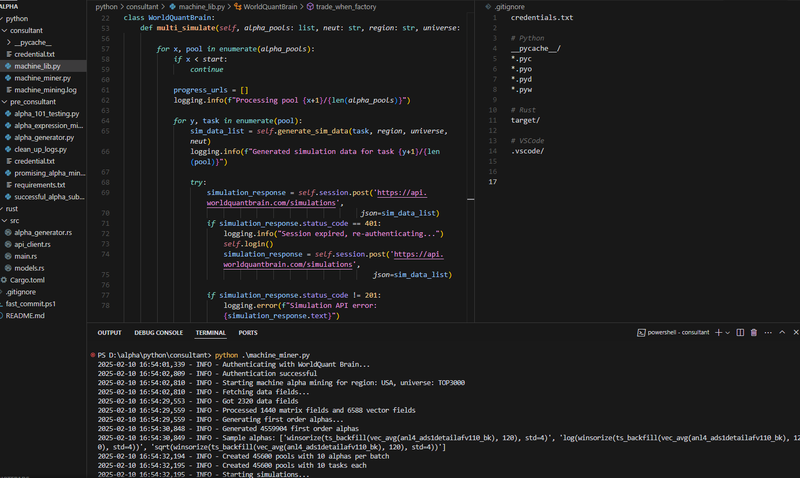Collapse the pre_consultant folder chevron
Image resolution: width=800 pixels, height=478 pixels.
[5, 102]
